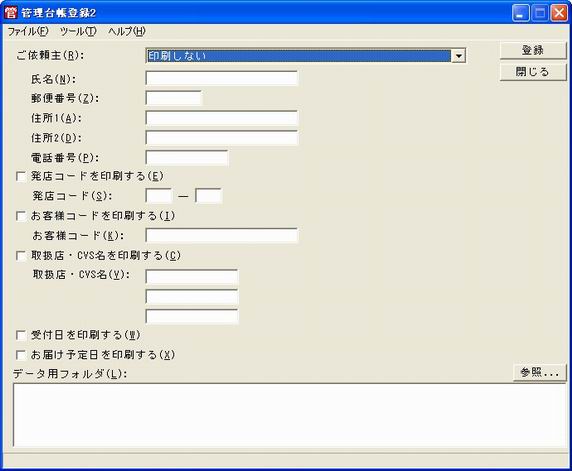
Task: Click the 閉じる button
Action: [x=533, y=72]
